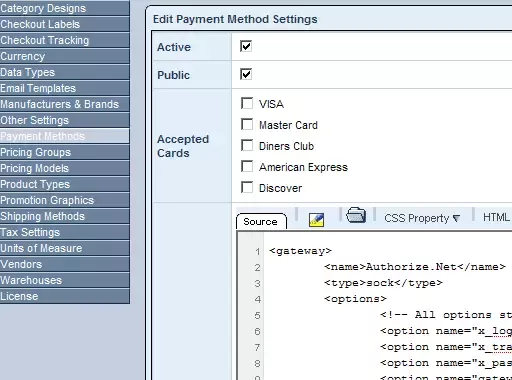Image resolution: width=512 pixels, height=380 pixels.
Task: Click the <options> tag line
Action: (x=355, y=299)
